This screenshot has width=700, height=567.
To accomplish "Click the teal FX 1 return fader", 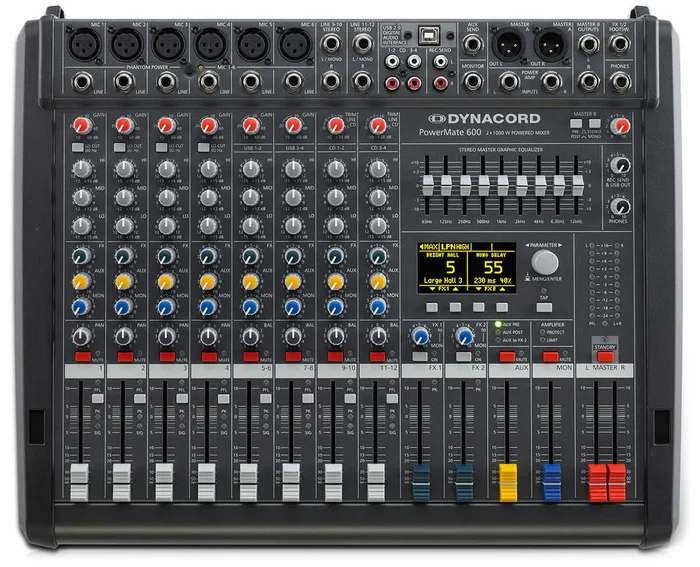I will pos(421,483).
